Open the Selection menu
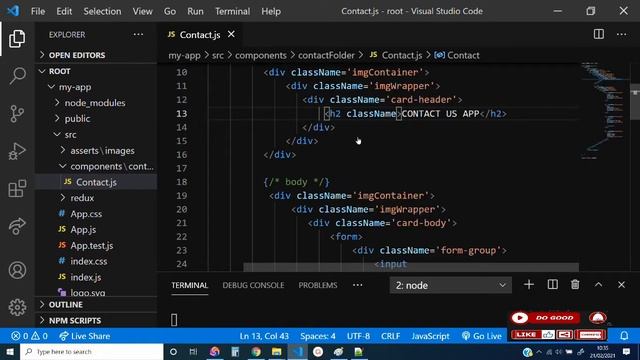Viewport: 640px width, 360px height. [102, 11]
